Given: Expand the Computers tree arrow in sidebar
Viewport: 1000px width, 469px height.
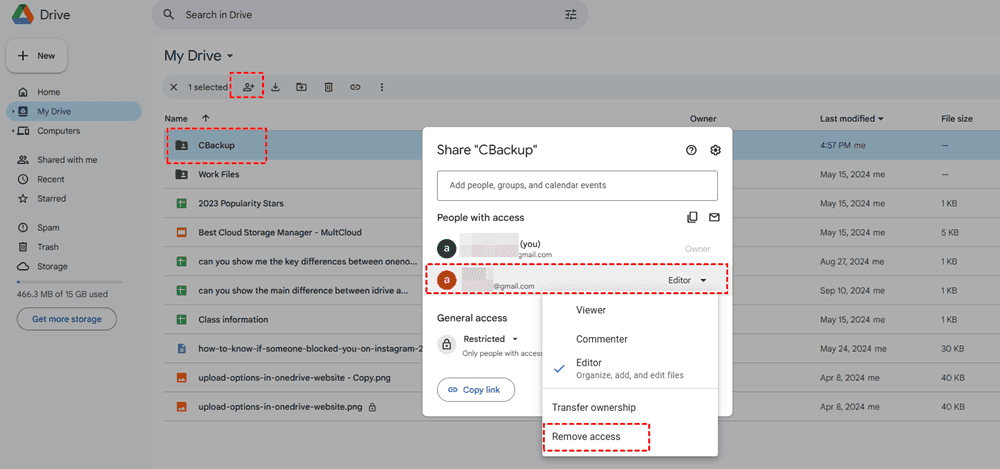Looking at the screenshot, I should point(13,131).
